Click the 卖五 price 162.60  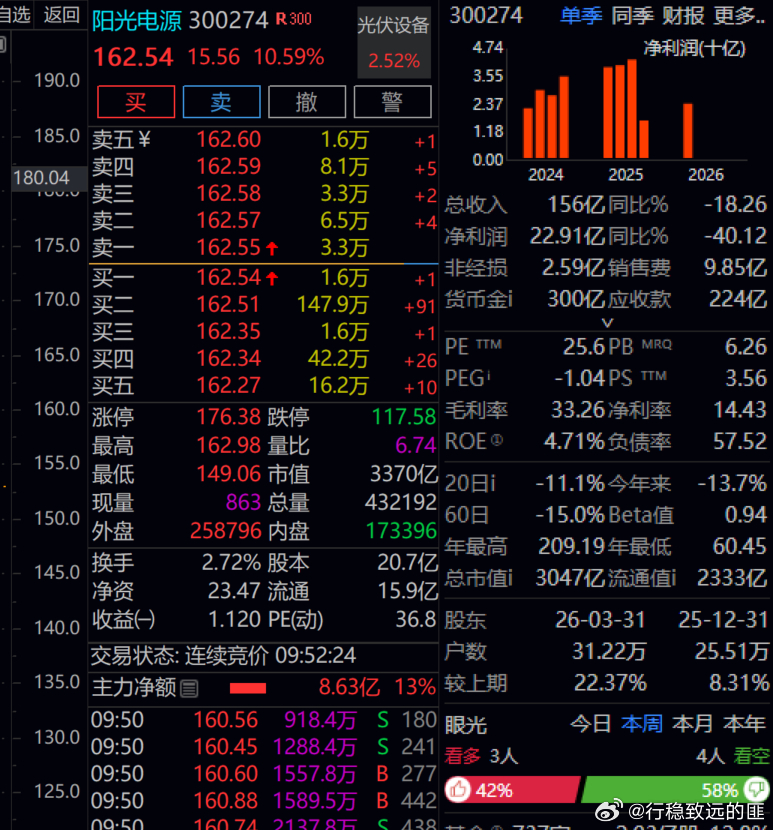229,140
